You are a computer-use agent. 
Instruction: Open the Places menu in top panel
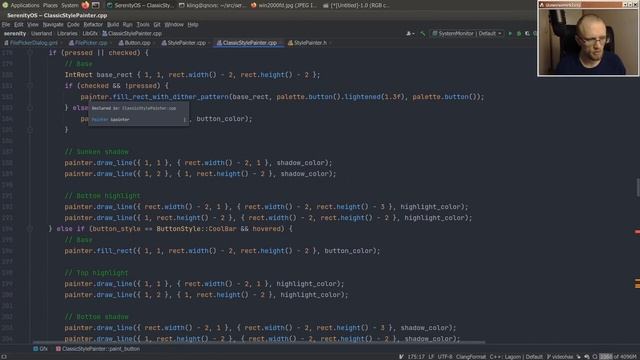(x=50, y=5)
